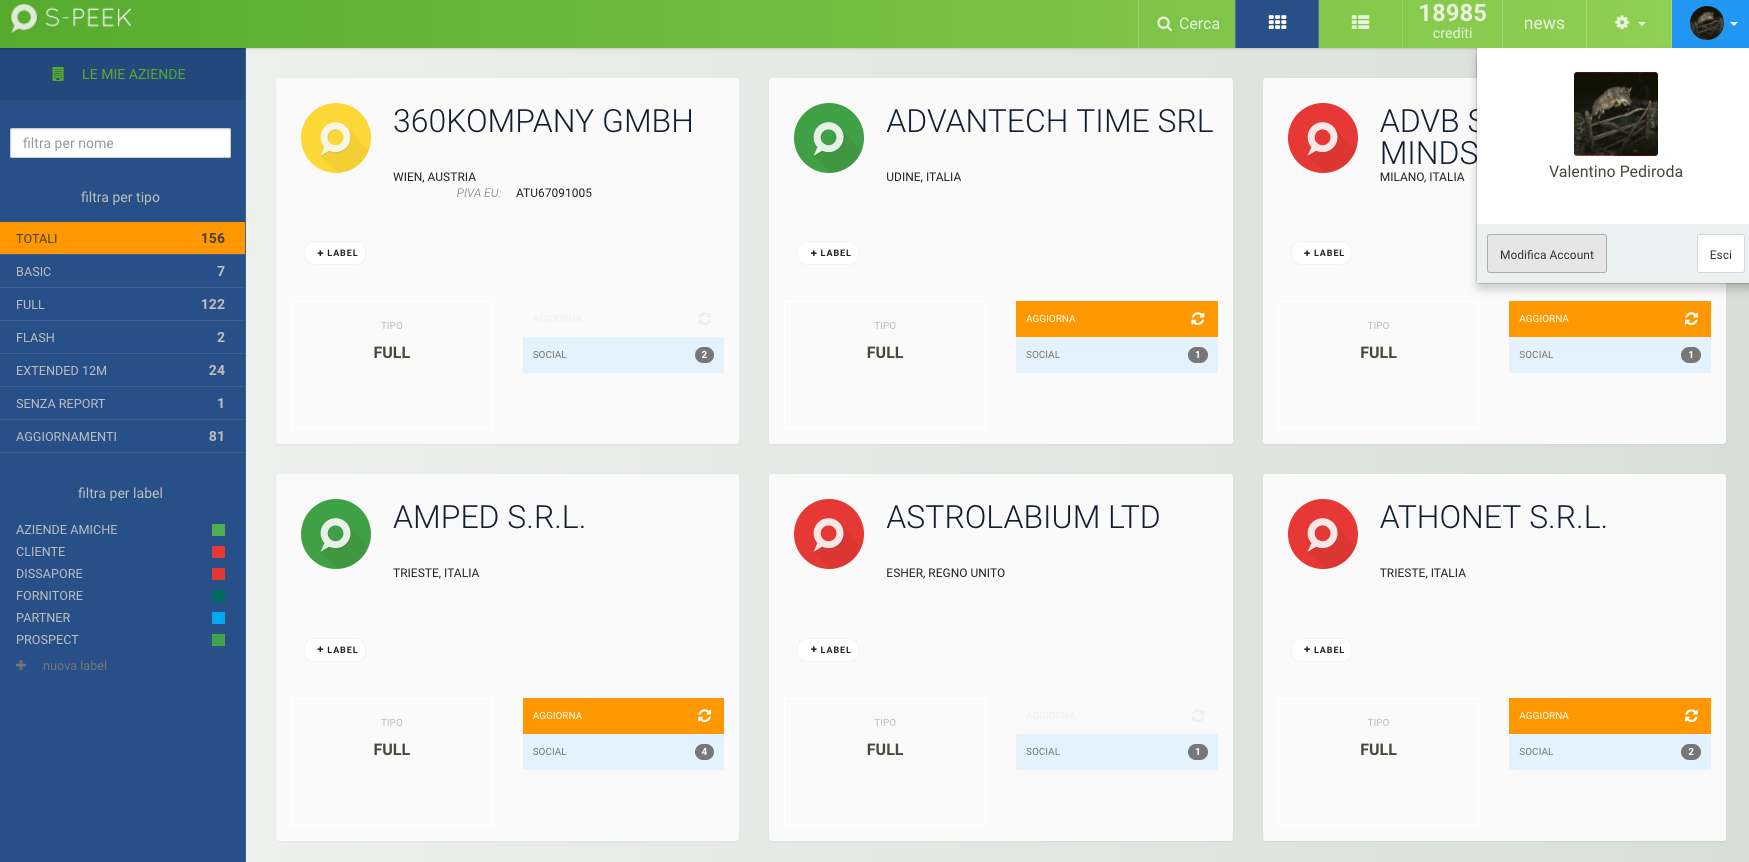
Task: Open Le Mie Aziende section
Action: tap(122, 74)
